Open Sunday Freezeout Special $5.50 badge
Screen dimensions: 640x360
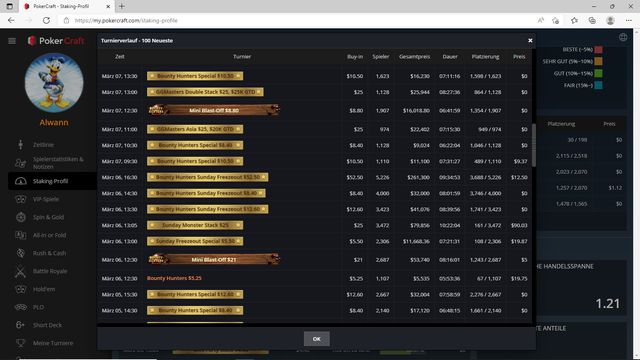(x=195, y=241)
